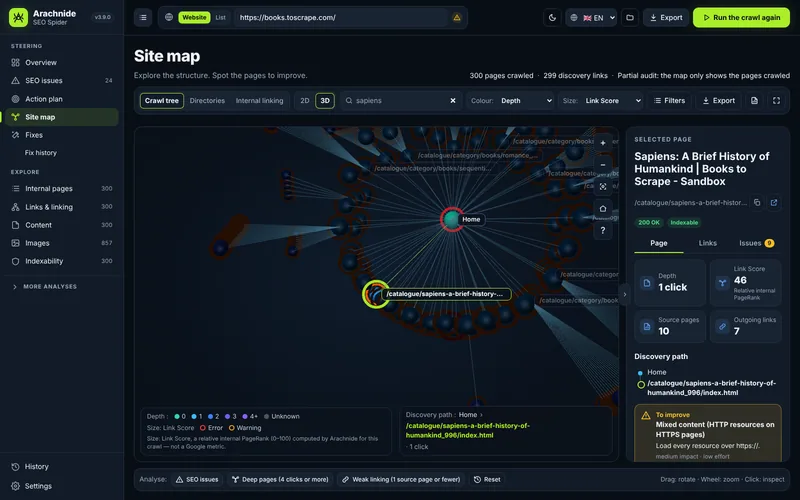This screenshot has height=500, width=800.
Task: Copy the selected page URL
Action: [x=757, y=203]
